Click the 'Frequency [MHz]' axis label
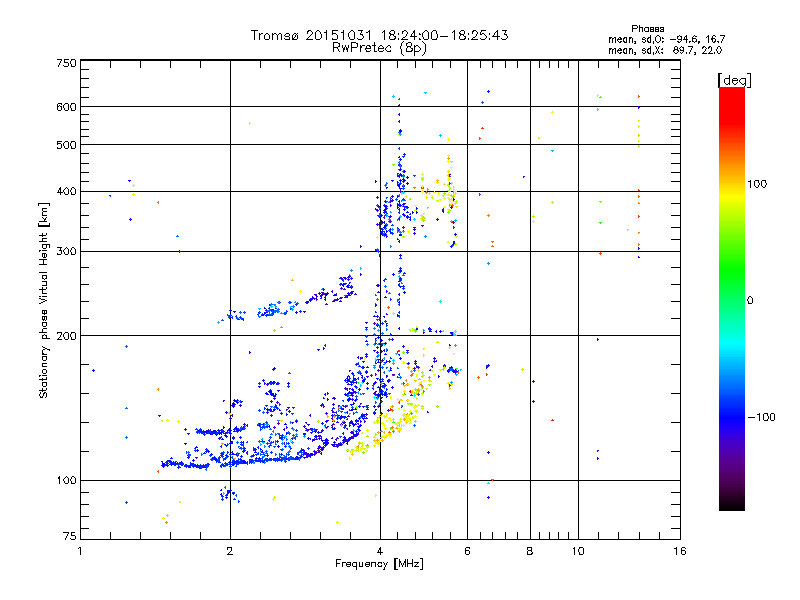The image size is (800, 600). coord(379,564)
